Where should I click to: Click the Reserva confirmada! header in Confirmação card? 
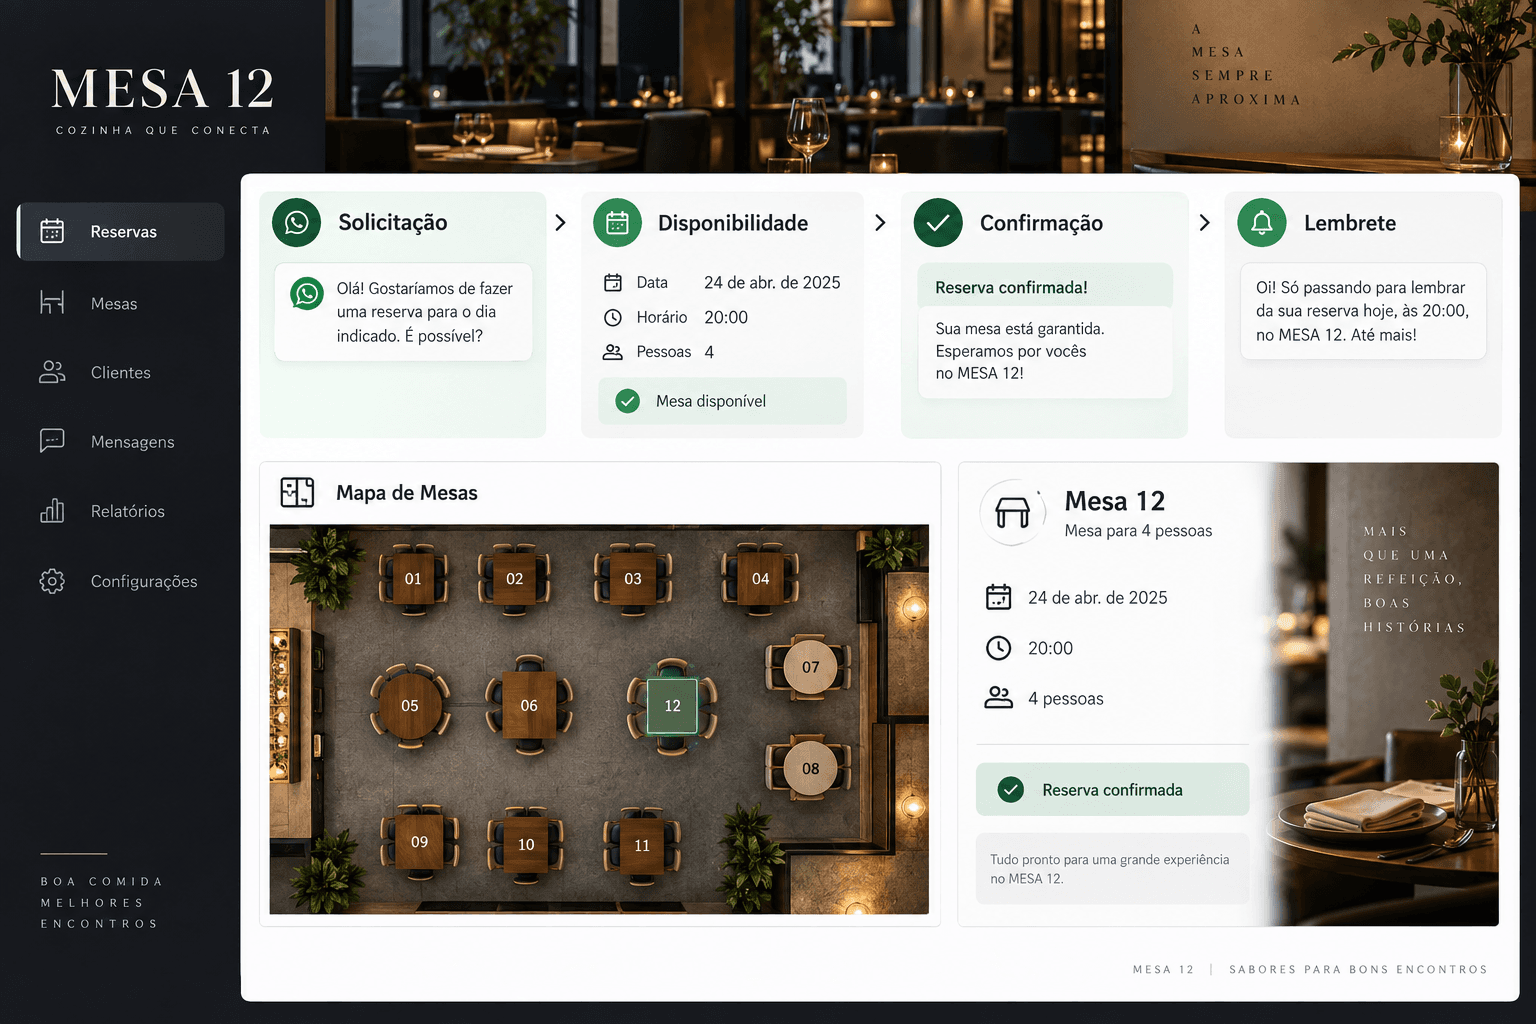(x=1045, y=286)
